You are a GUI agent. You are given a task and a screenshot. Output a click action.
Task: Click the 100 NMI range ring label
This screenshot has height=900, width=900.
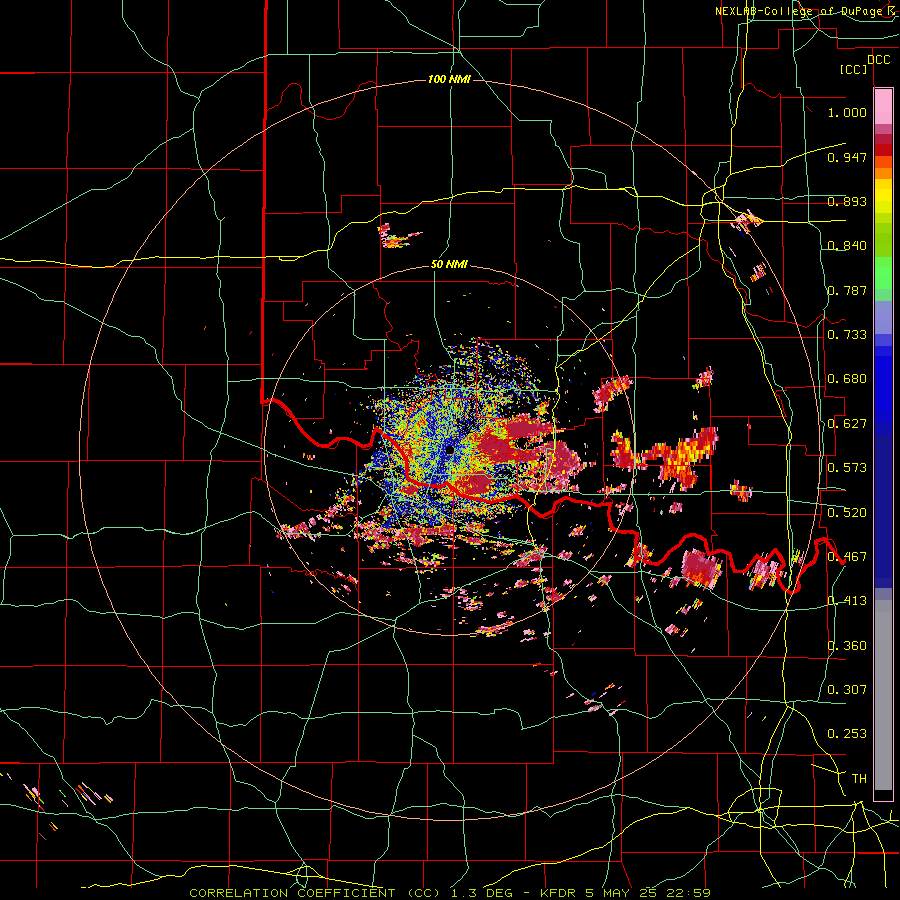pos(449,79)
